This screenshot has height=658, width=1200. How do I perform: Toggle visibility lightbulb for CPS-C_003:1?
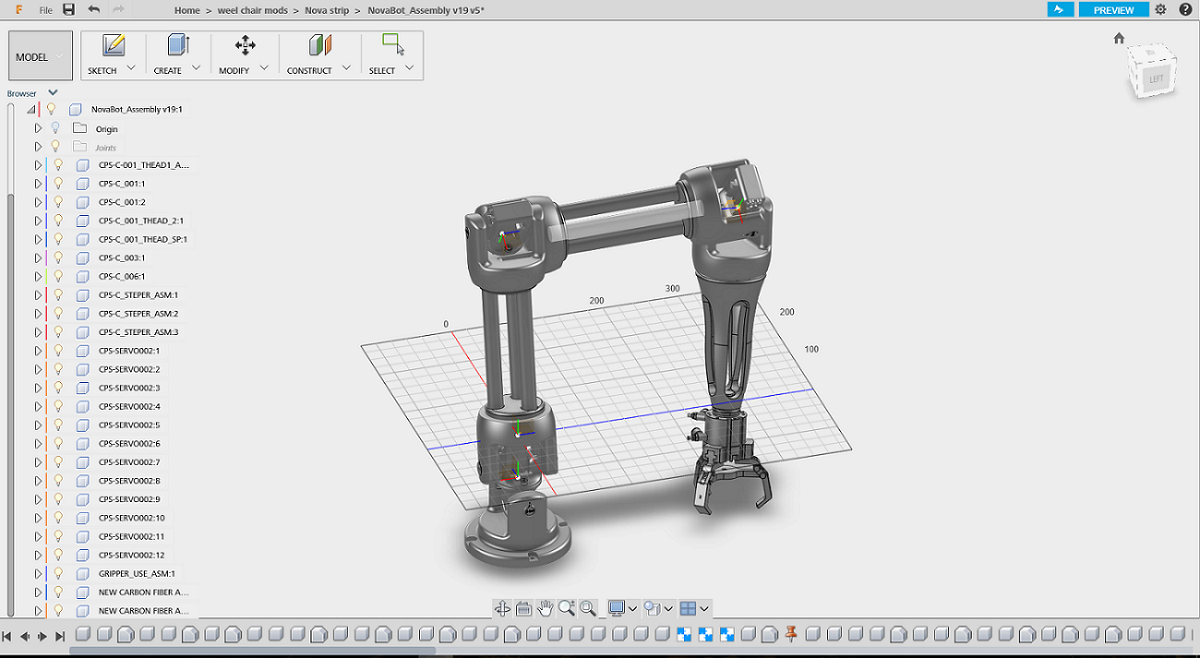(58, 257)
